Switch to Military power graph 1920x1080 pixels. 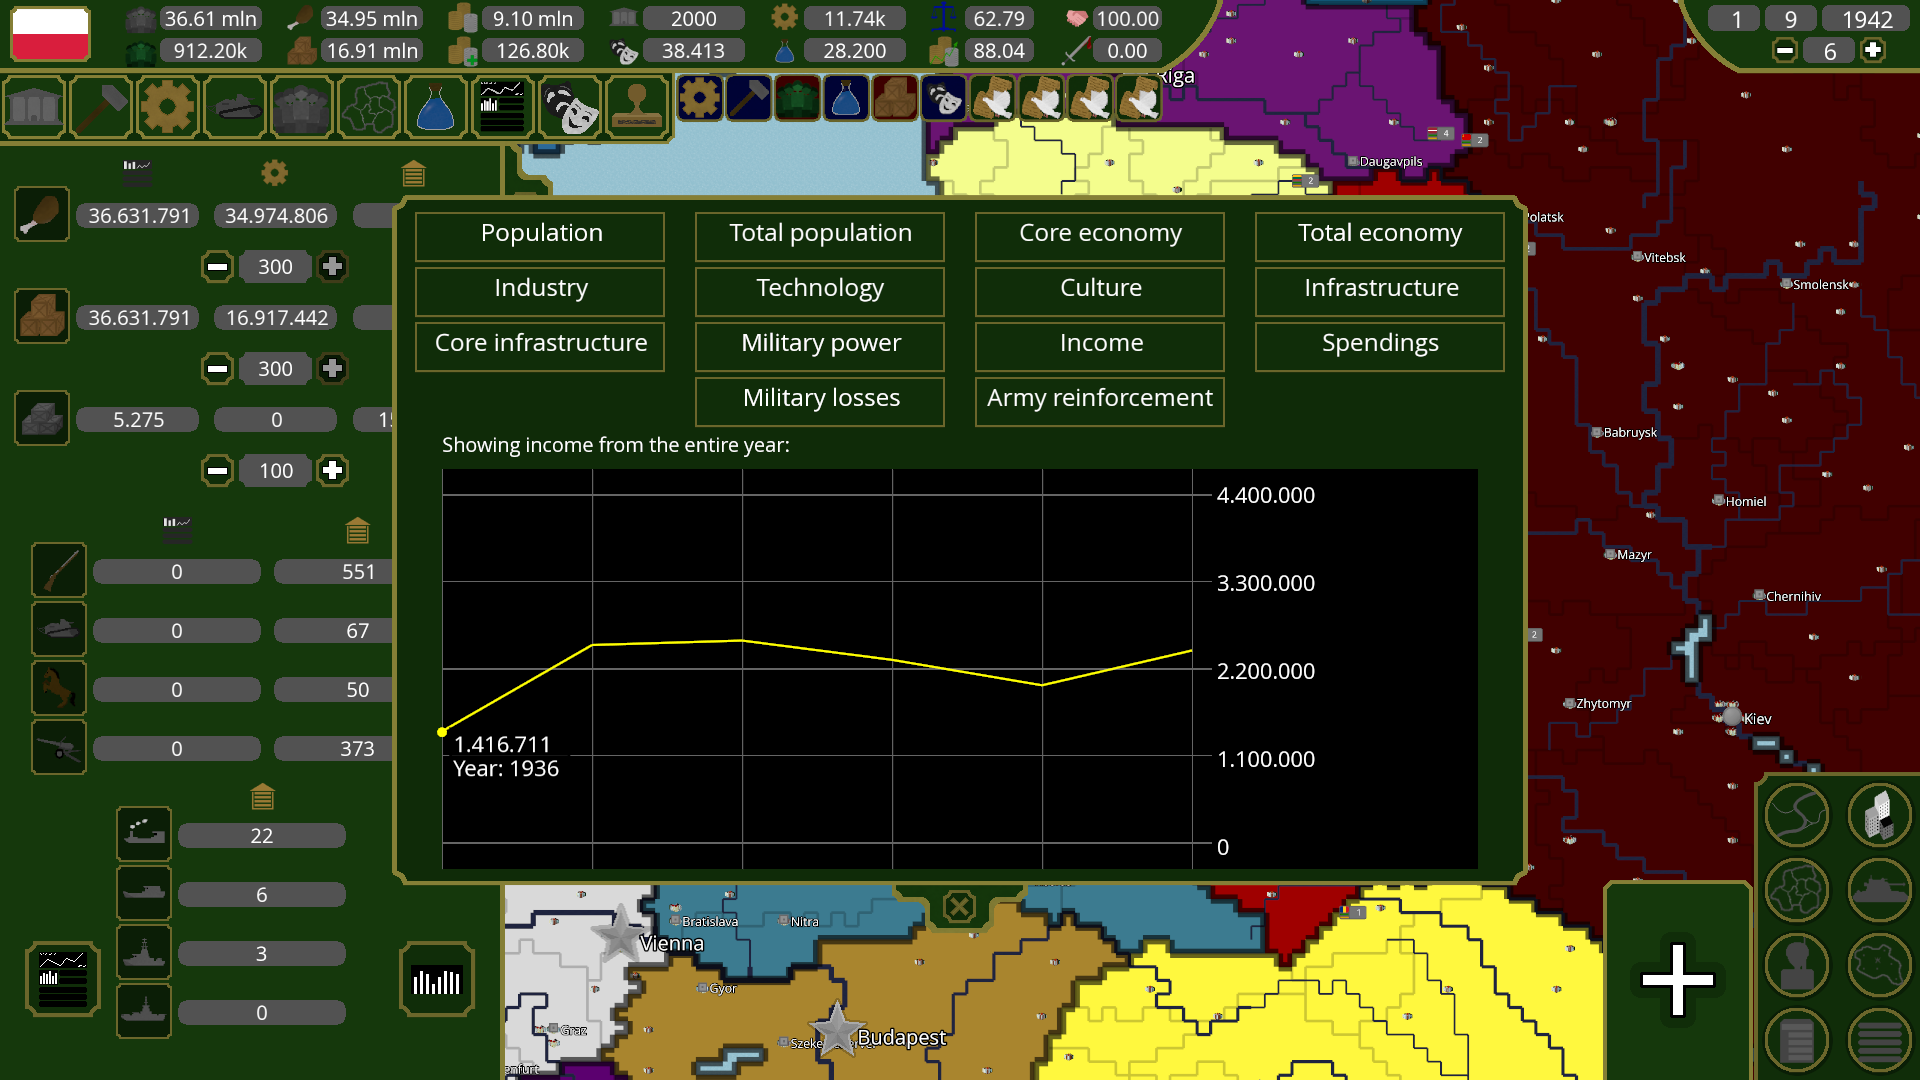820,344
